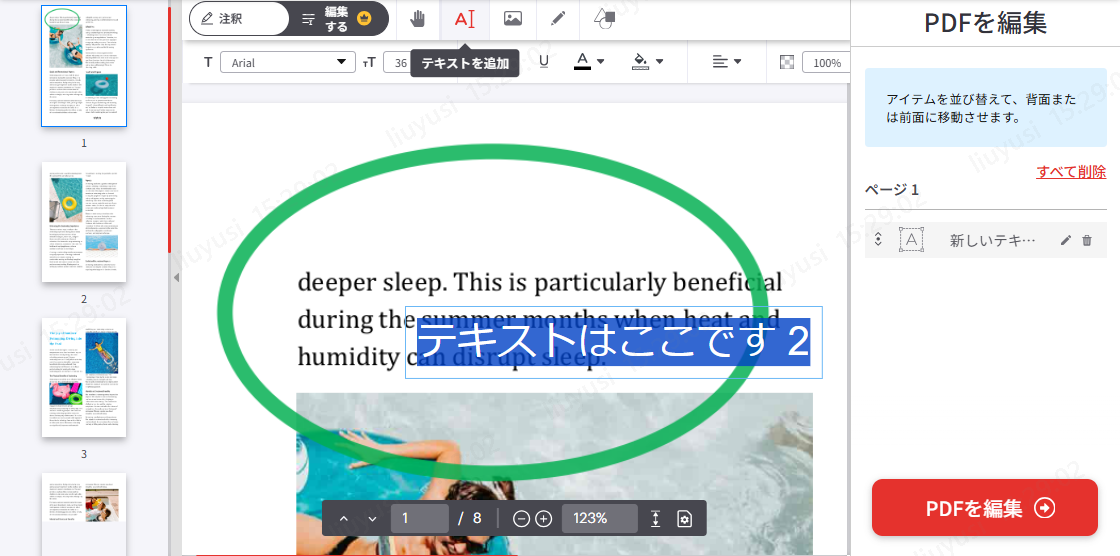
Task: Click the 123% zoom level field
Action: point(599,518)
